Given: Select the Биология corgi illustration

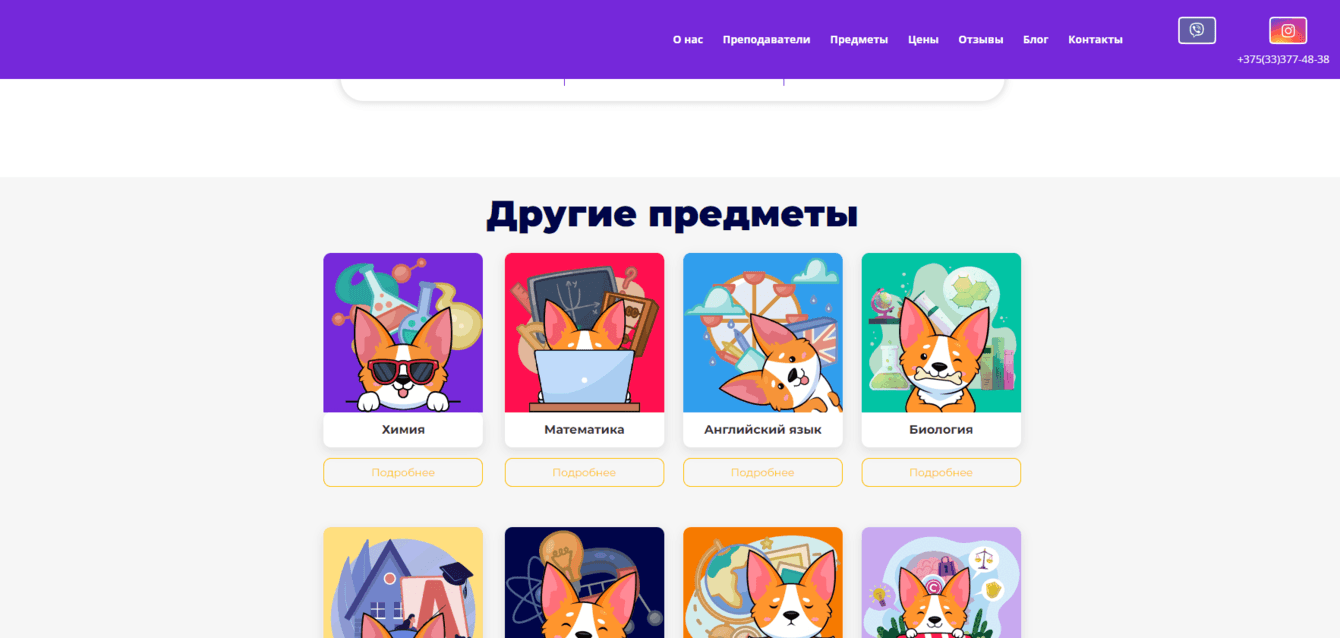Looking at the screenshot, I should 941,332.
